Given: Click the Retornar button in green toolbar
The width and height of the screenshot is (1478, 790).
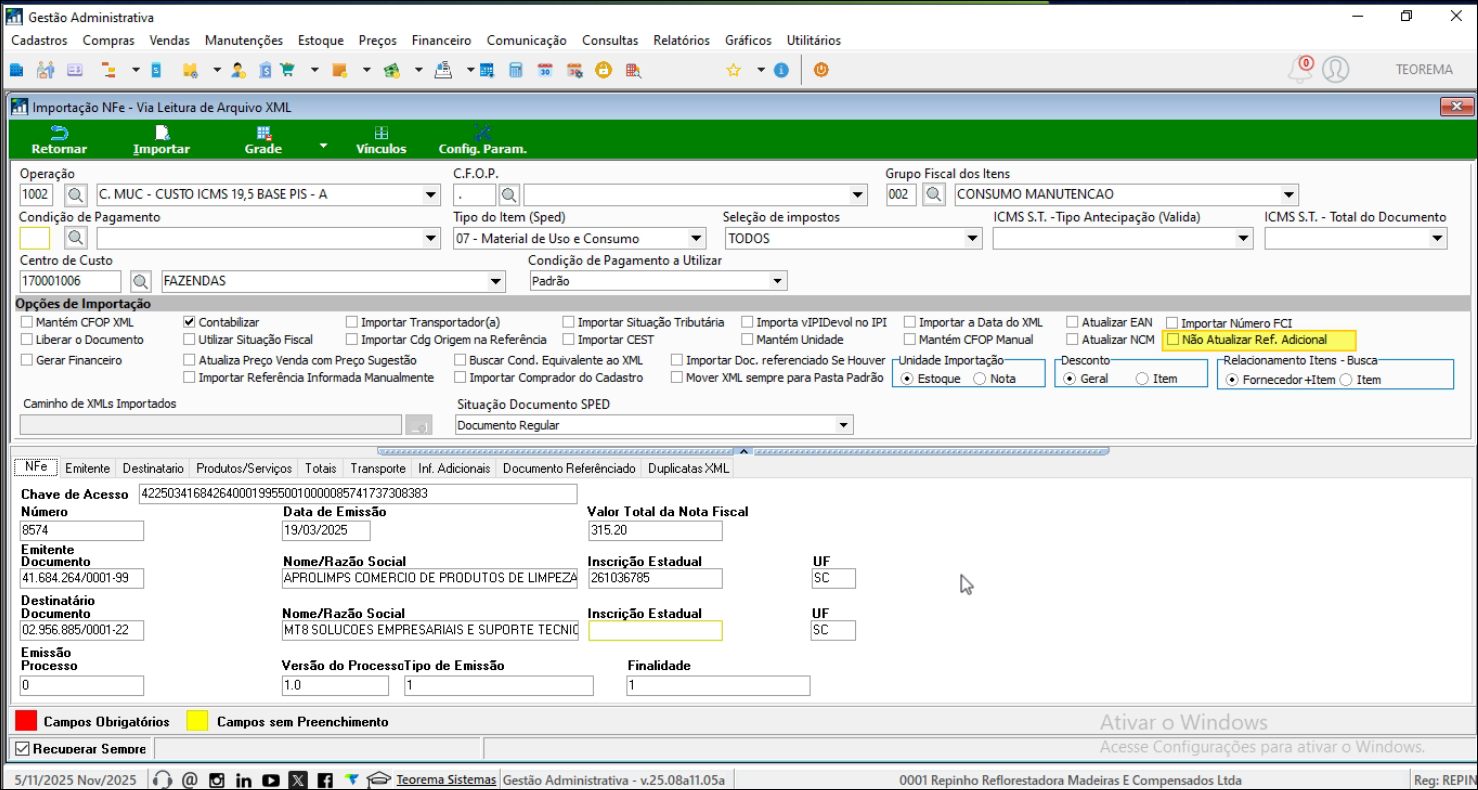Looking at the screenshot, I should tap(59, 140).
